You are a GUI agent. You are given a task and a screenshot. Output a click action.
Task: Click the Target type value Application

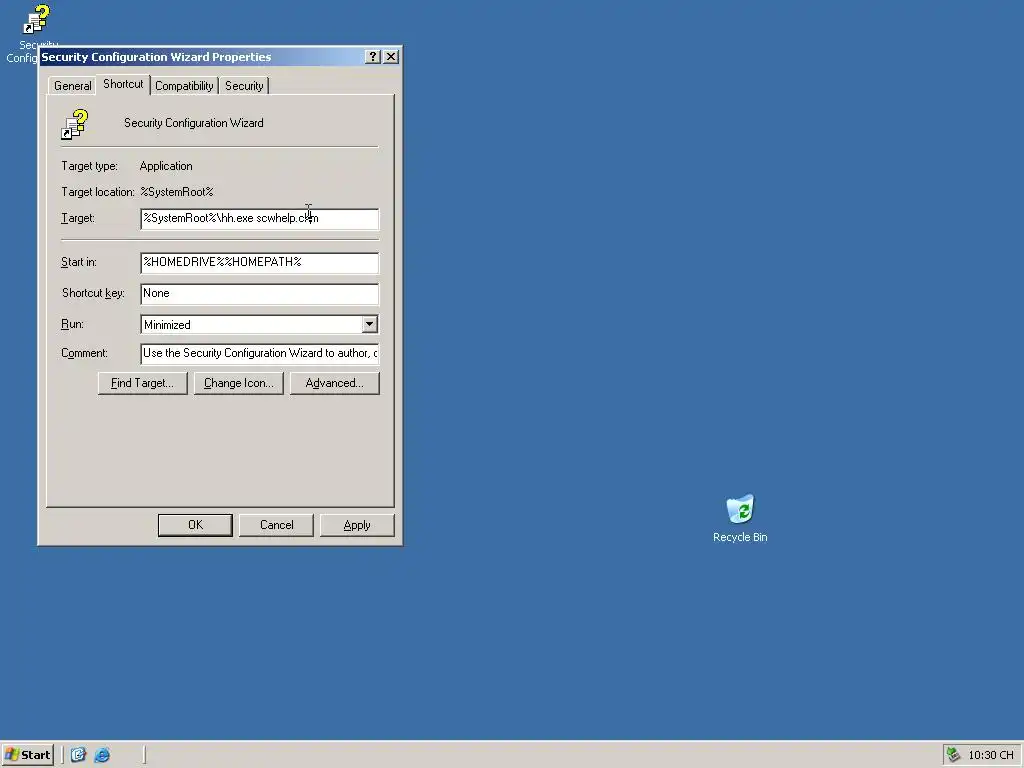pyautogui.click(x=166, y=166)
